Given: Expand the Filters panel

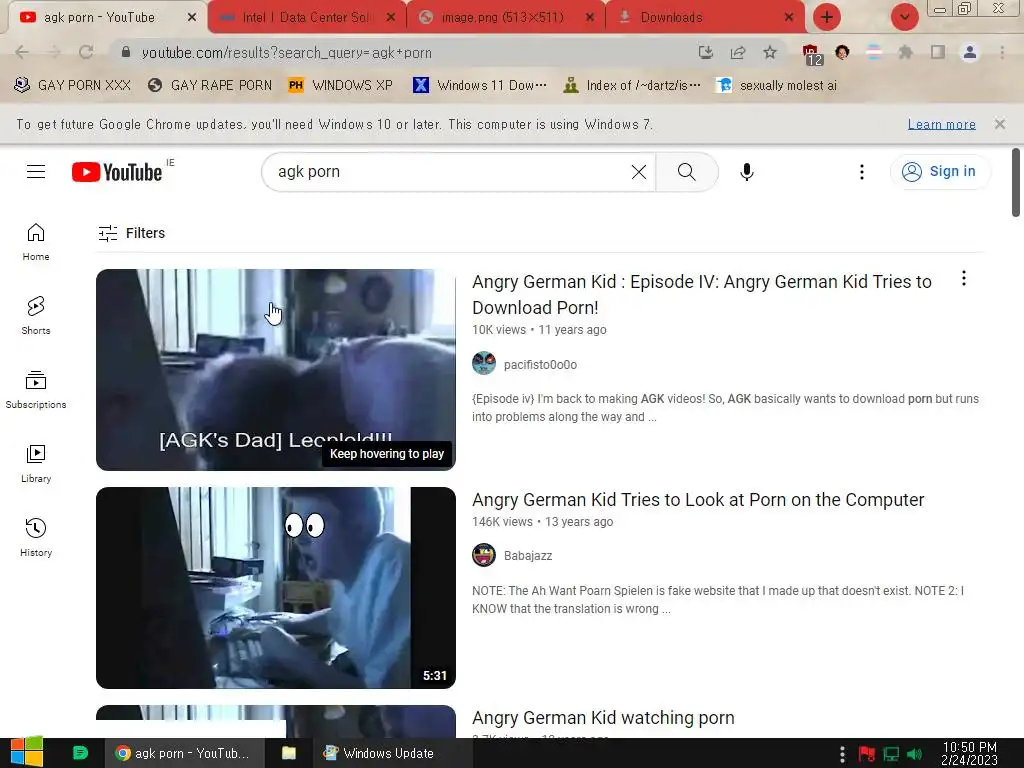Looking at the screenshot, I should (131, 233).
